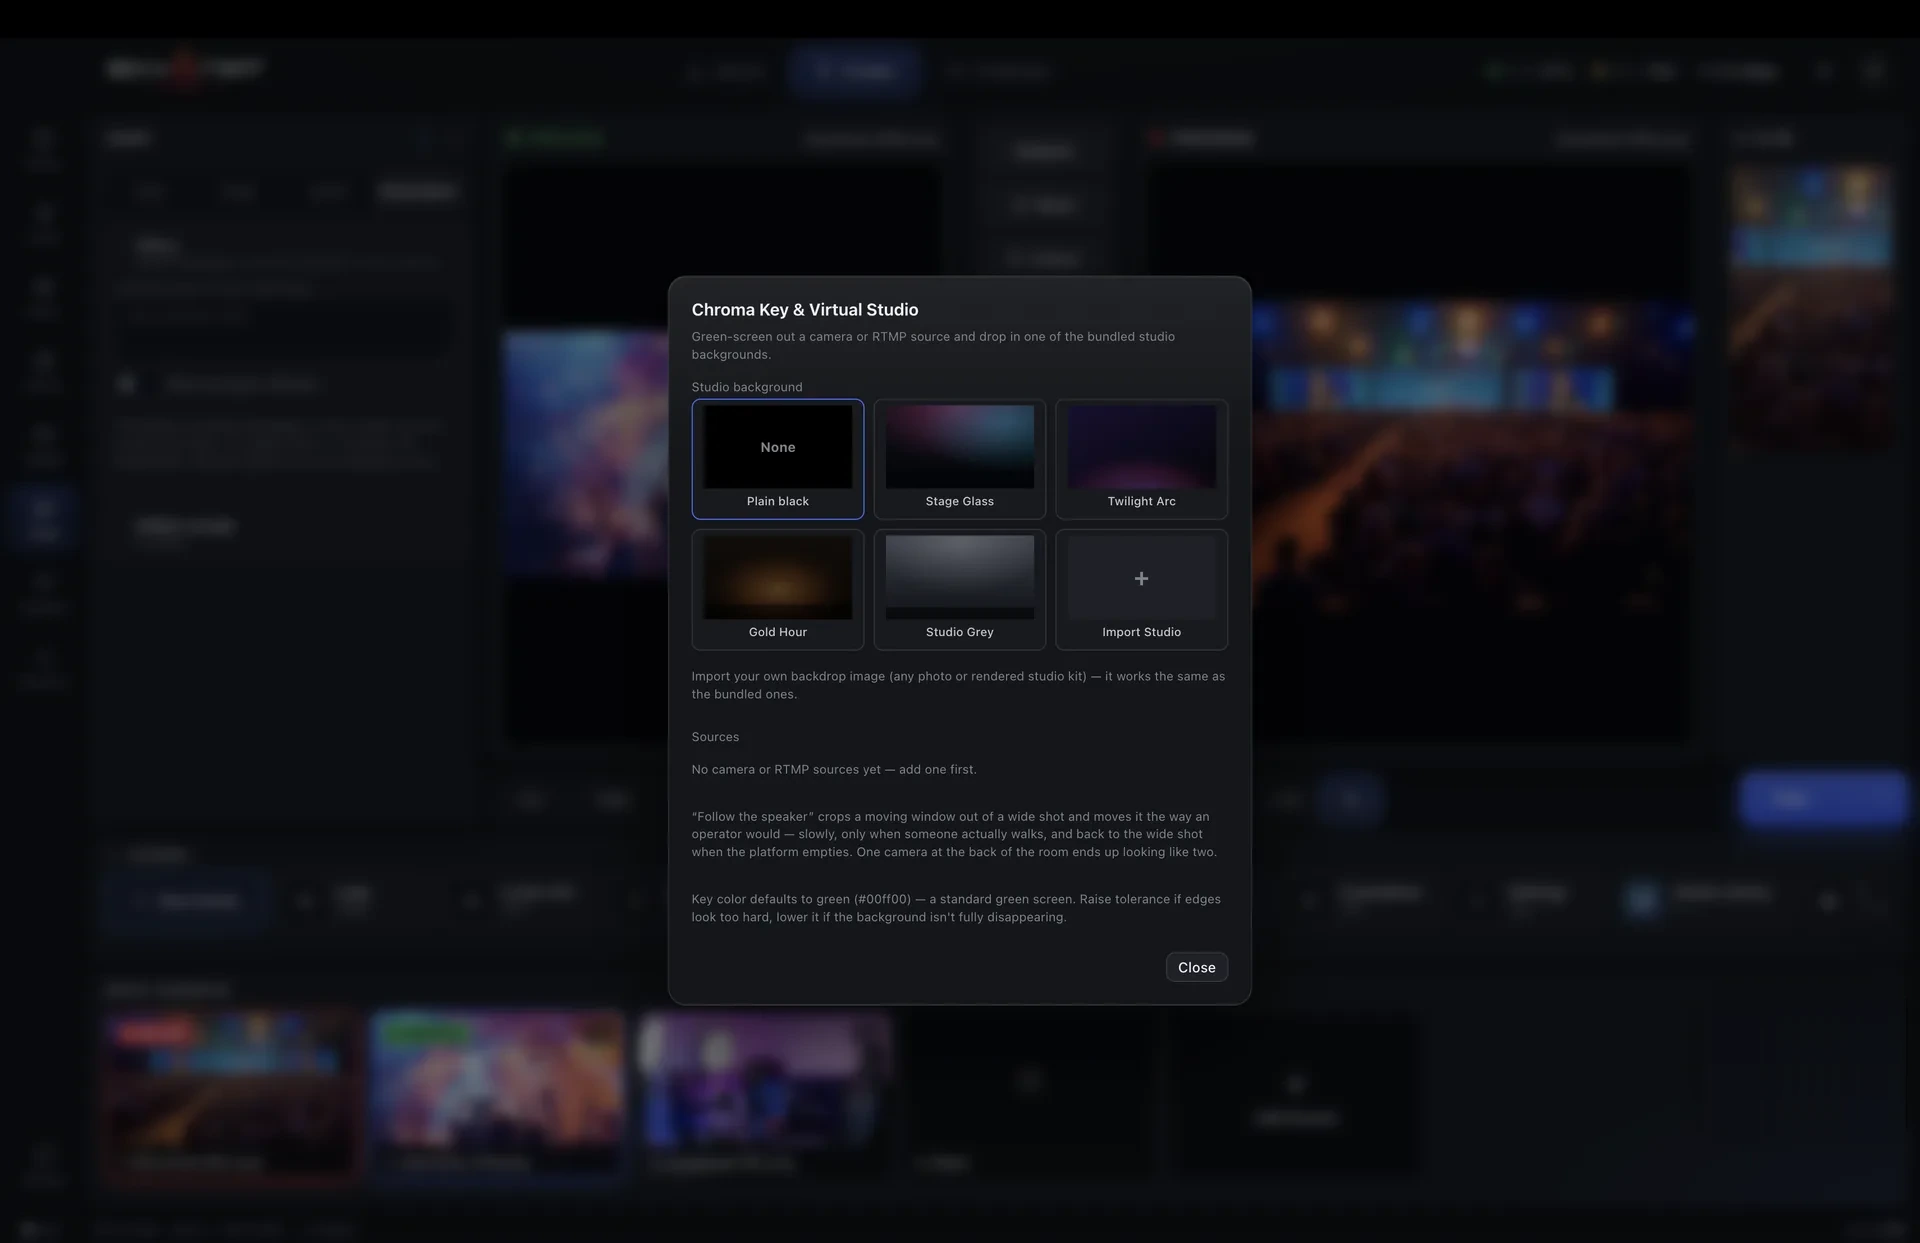Click "No camera or RTMP sources yet" message
This screenshot has height=1243, width=1920.
(x=834, y=769)
